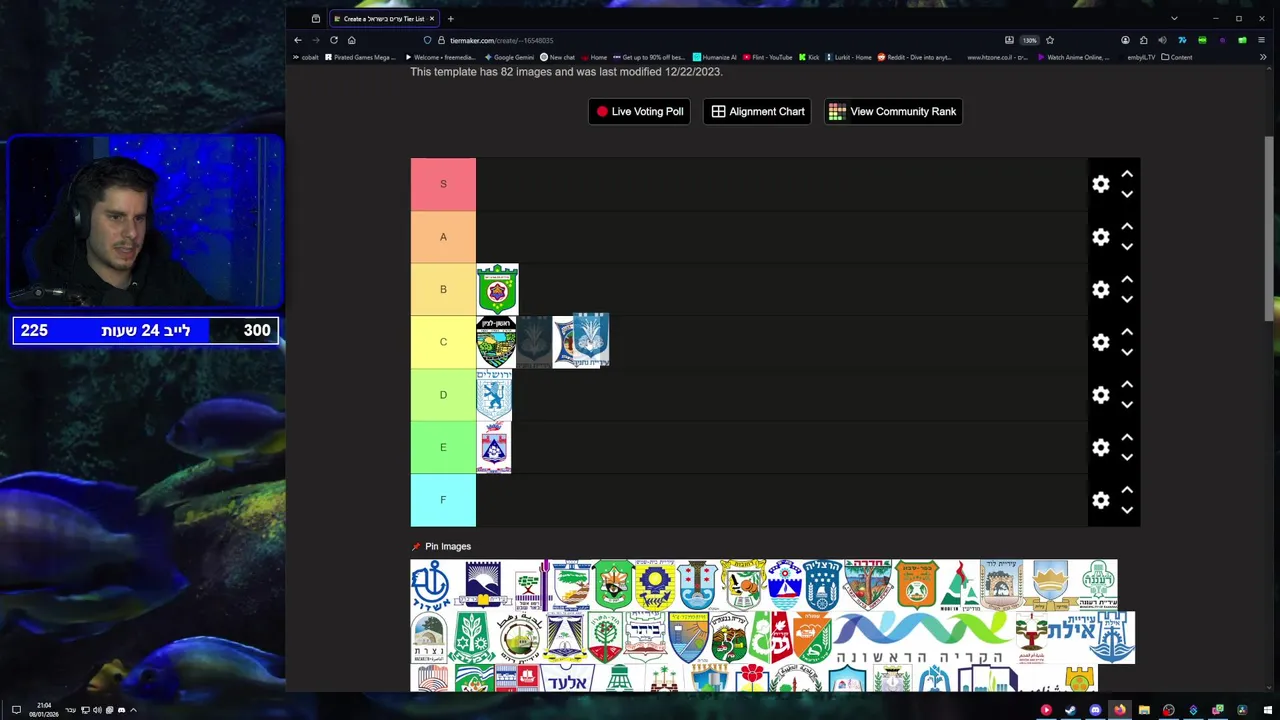
Task: Move D tier row down with chevron
Action: coord(1127,405)
